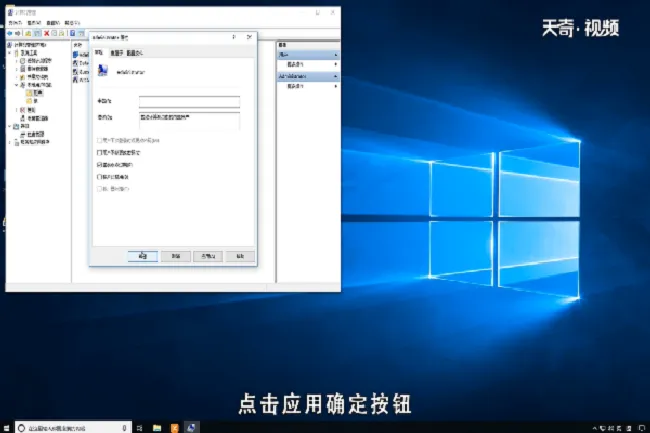Viewport: 650px width, 433px height.
Task: Open File Explorer from the taskbar
Action: click(157, 428)
